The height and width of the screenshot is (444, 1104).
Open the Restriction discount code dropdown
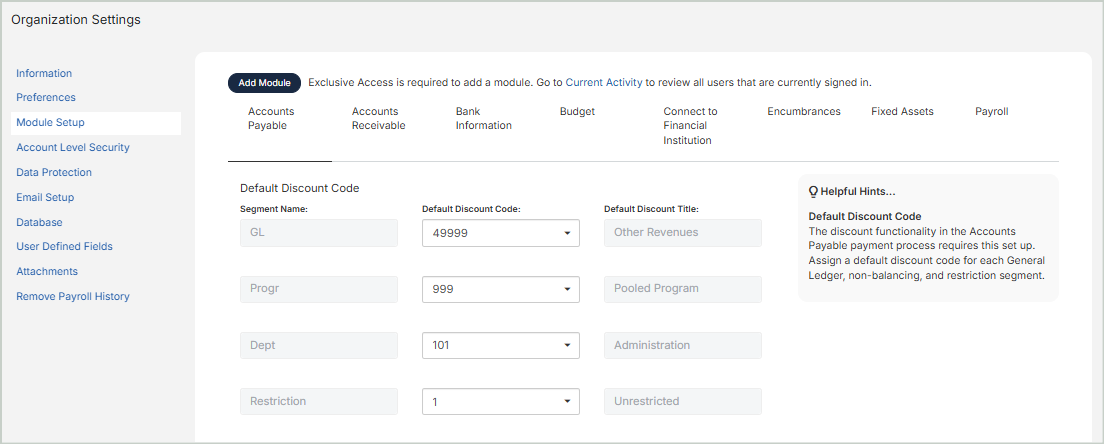[x=501, y=401]
